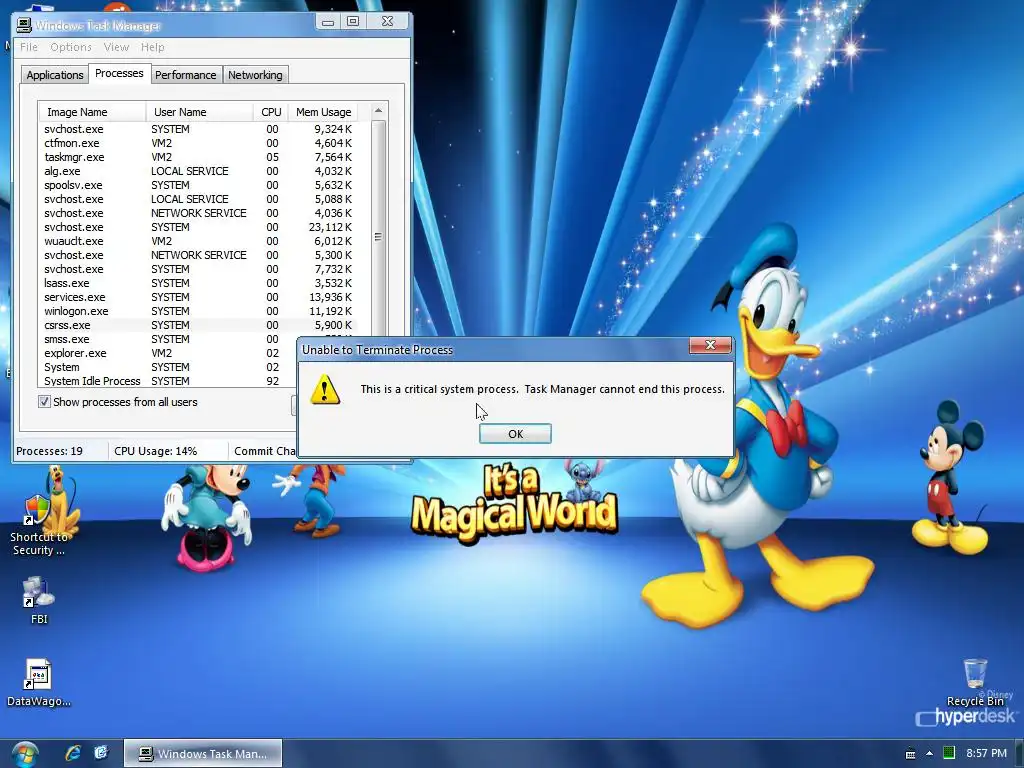
Task: Click scroll up arrow in process list
Action: point(378,111)
